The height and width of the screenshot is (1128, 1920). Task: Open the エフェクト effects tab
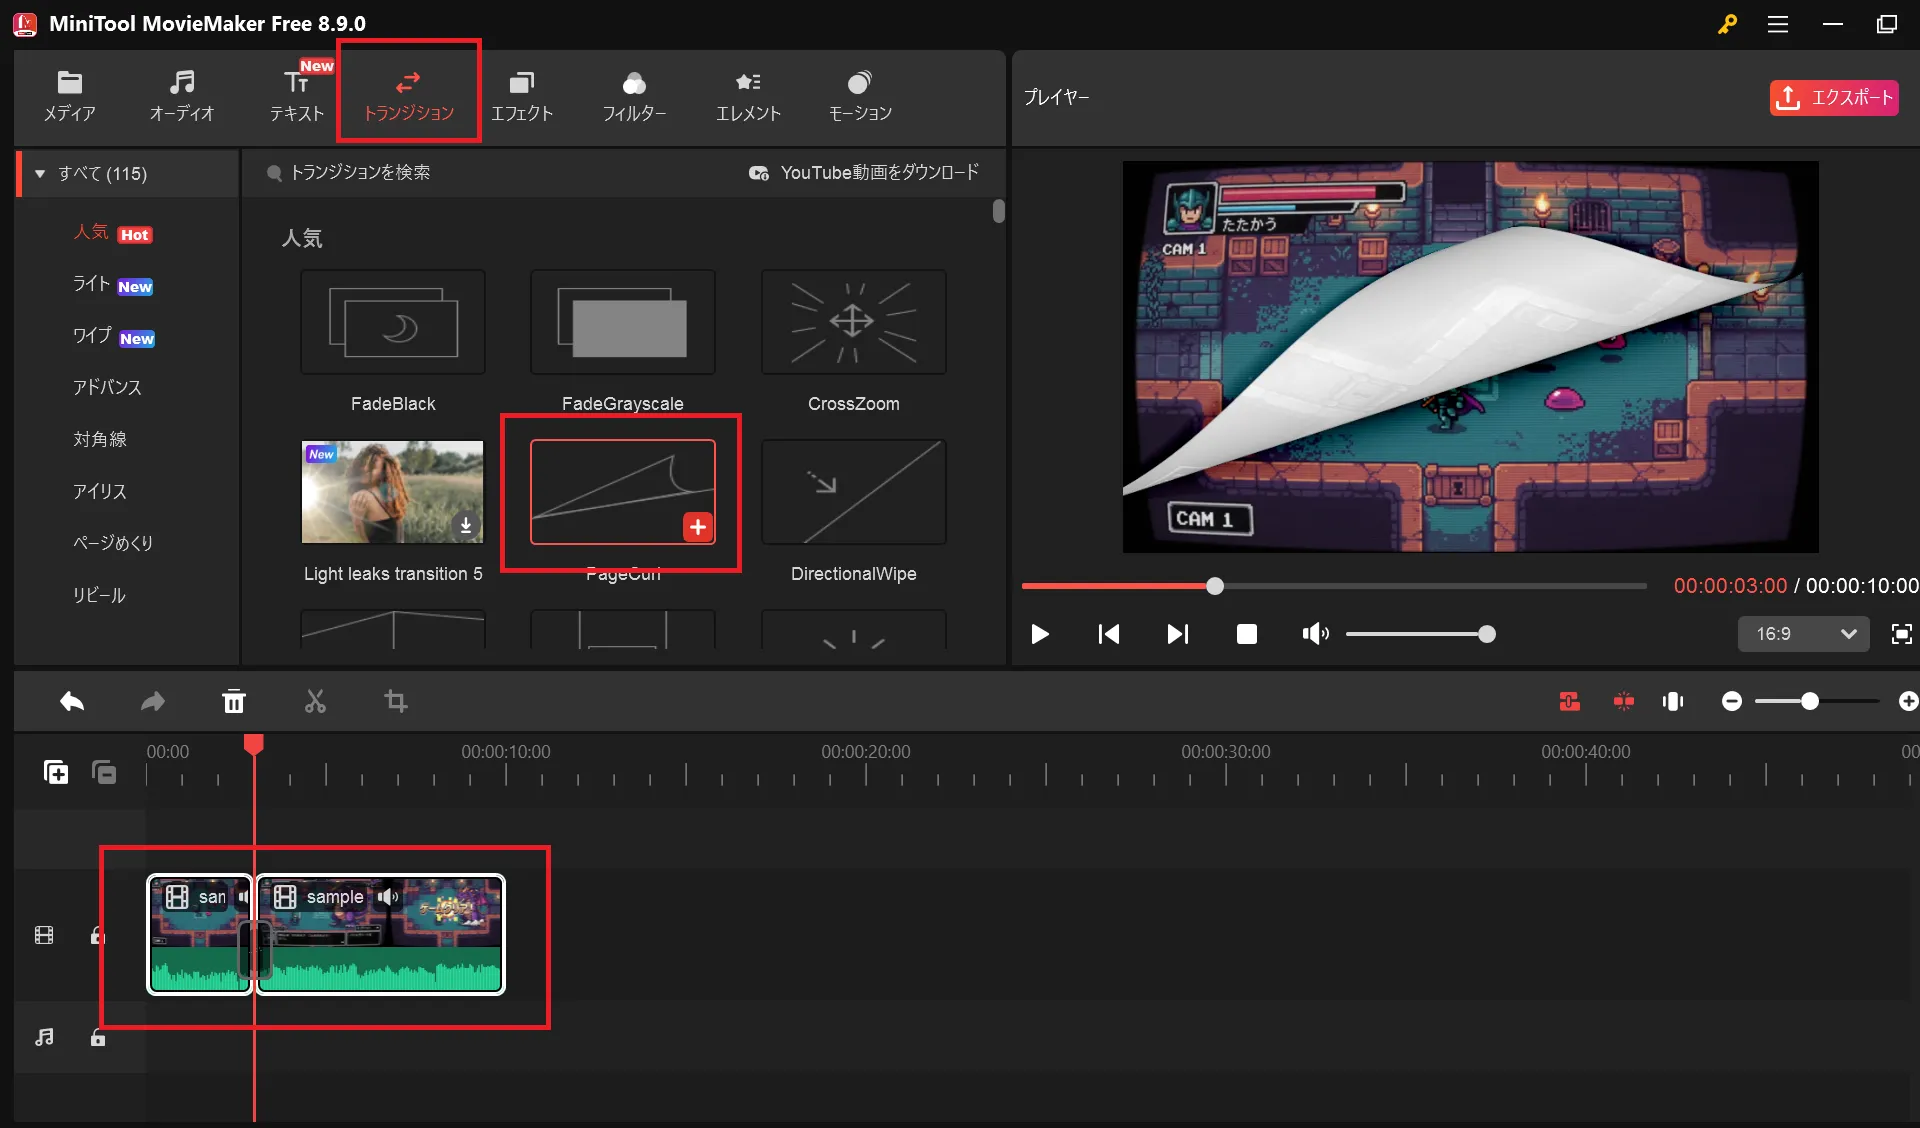click(522, 96)
